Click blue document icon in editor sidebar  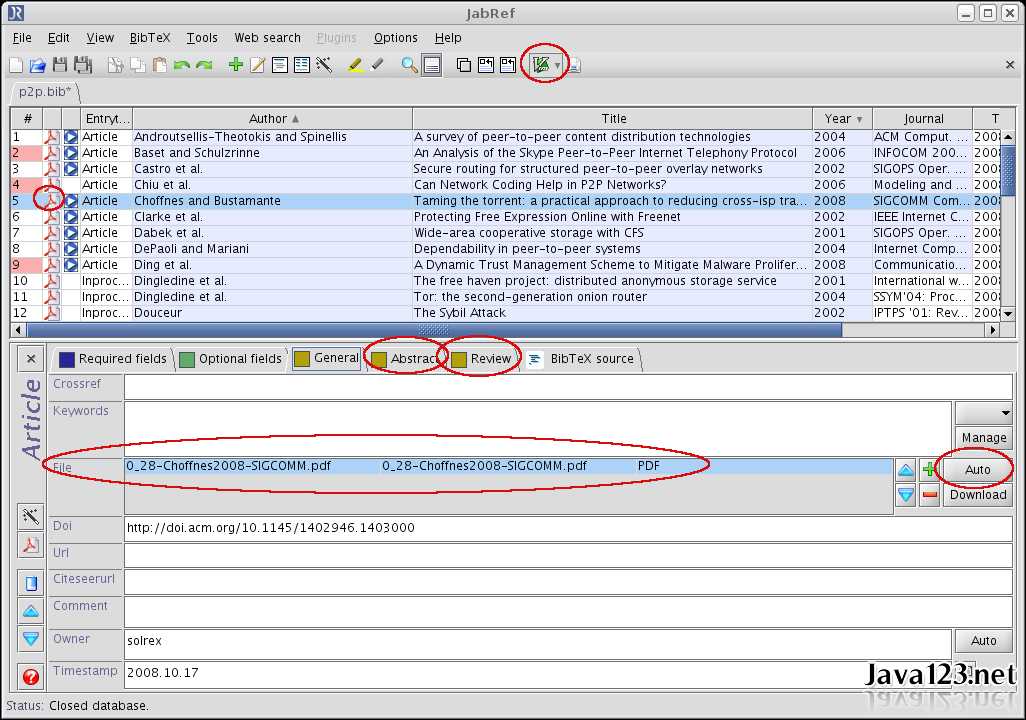point(31,583)
